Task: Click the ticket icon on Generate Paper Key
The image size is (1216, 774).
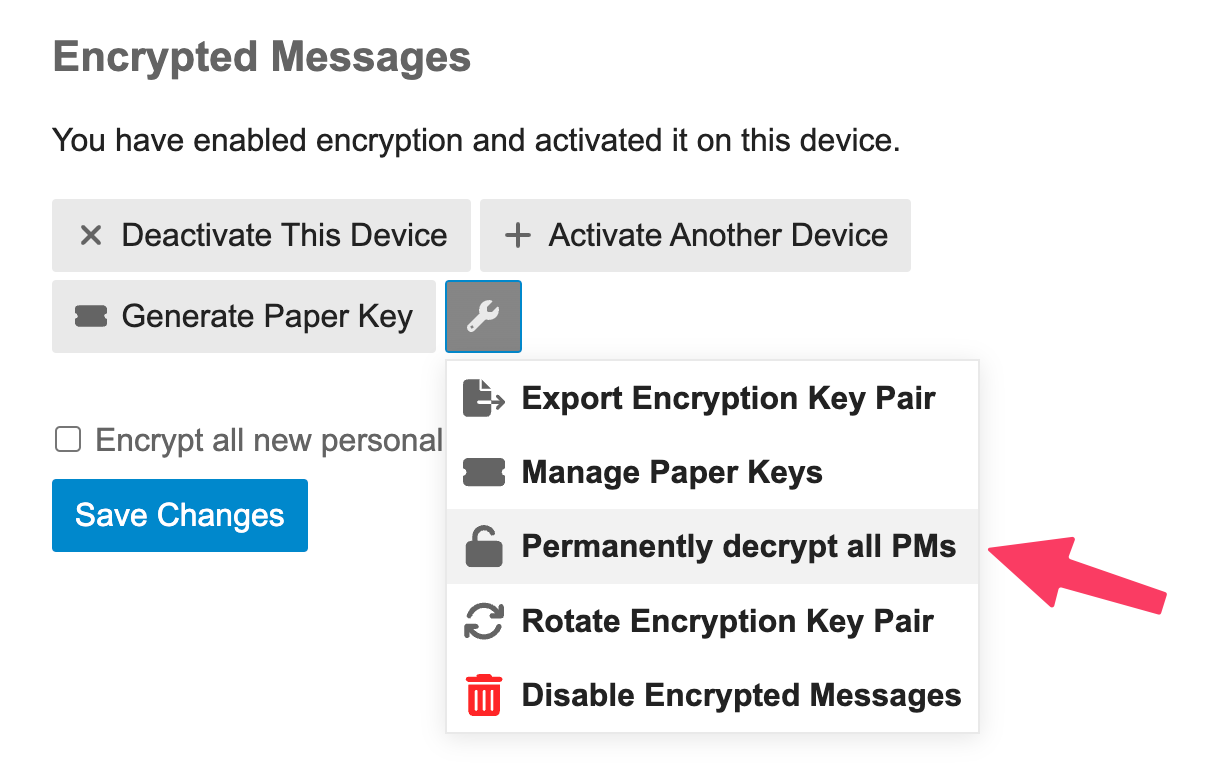Action: [91, 317]
